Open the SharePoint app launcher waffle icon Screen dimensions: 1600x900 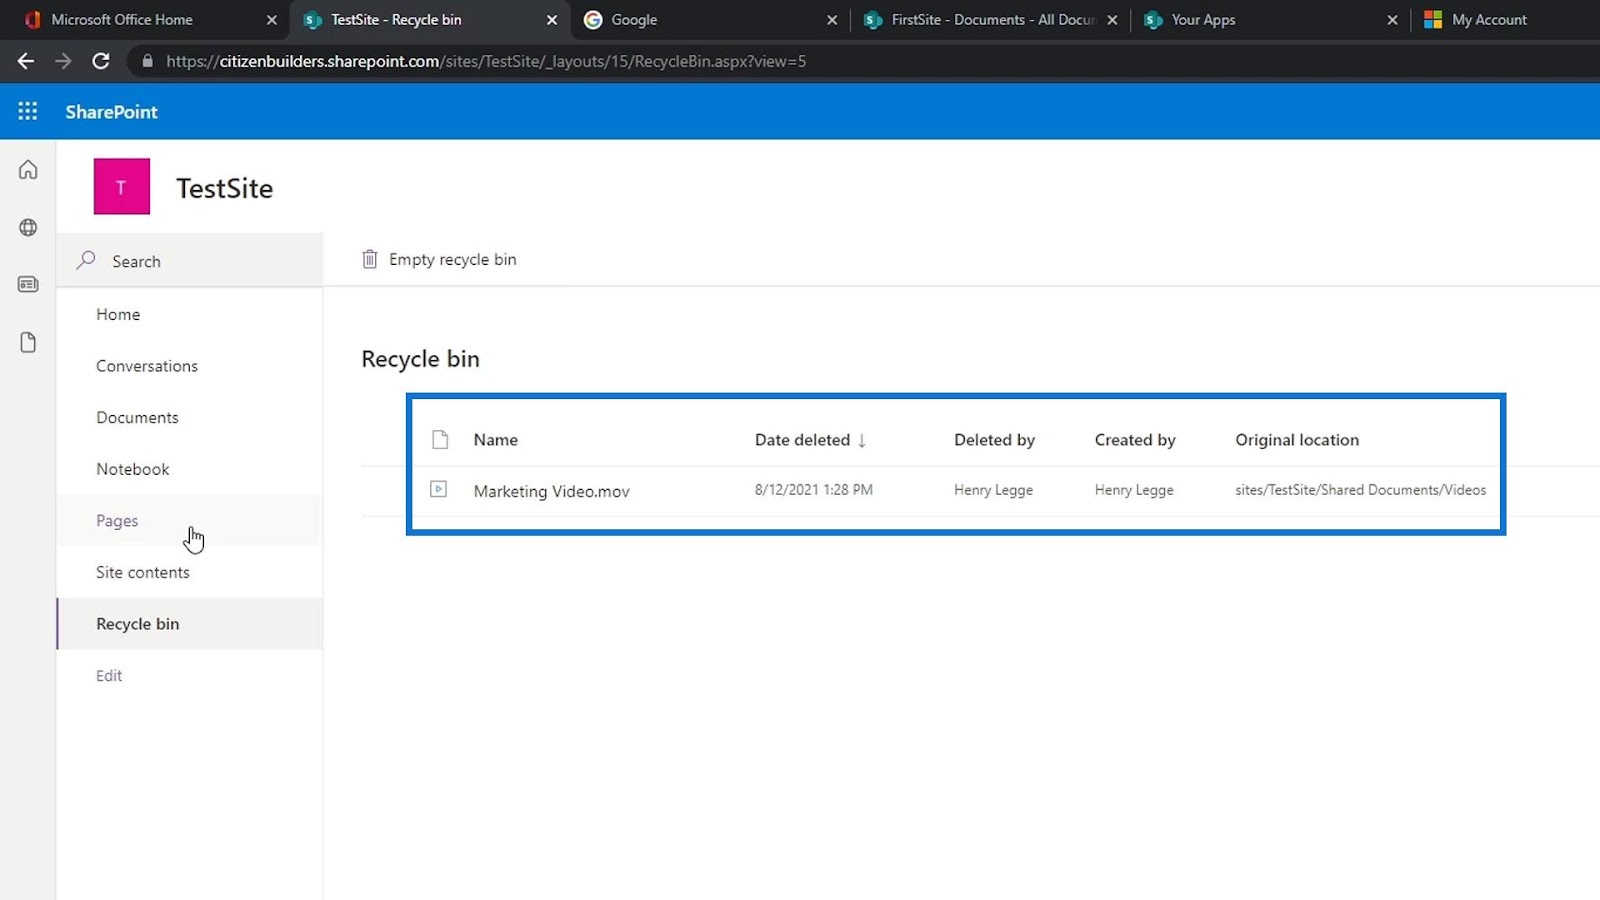pos(28,111)
